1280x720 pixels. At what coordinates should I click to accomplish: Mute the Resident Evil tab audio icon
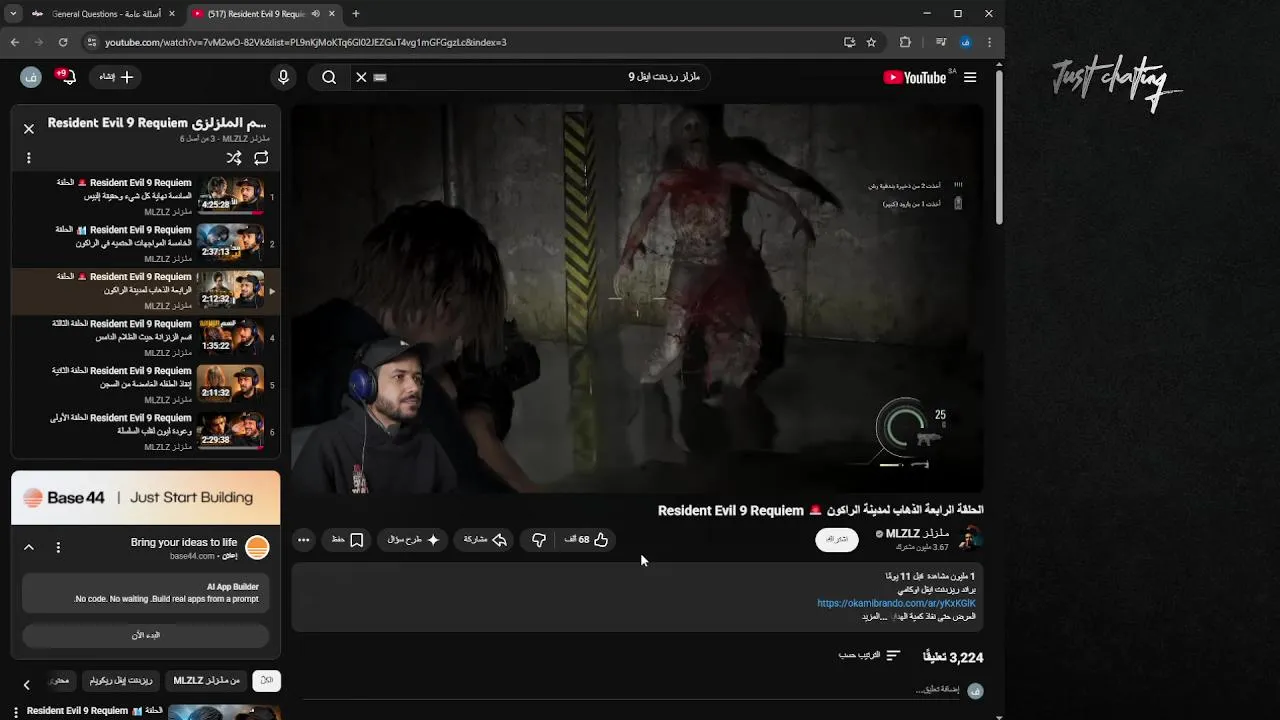click(x=316, y=14)
